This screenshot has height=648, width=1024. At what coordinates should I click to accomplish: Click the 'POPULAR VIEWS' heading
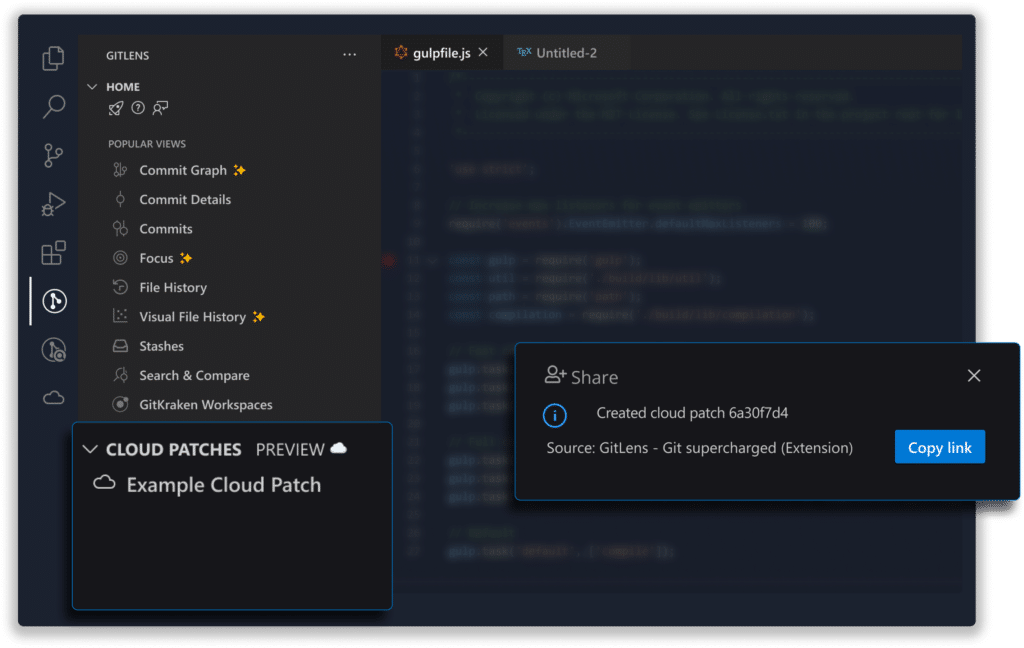(147, 144)
